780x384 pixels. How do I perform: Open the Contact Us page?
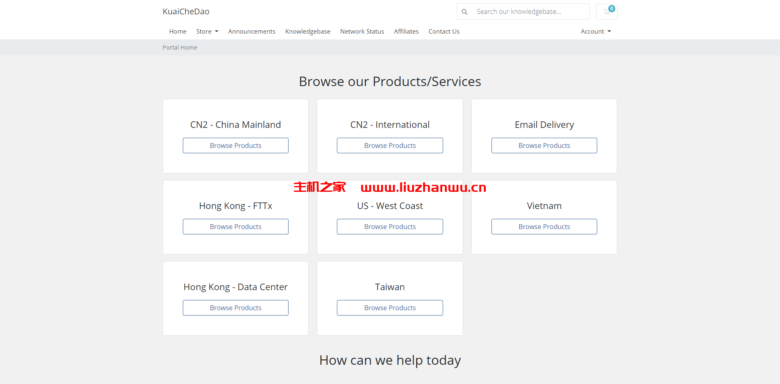tap(444, 31)
